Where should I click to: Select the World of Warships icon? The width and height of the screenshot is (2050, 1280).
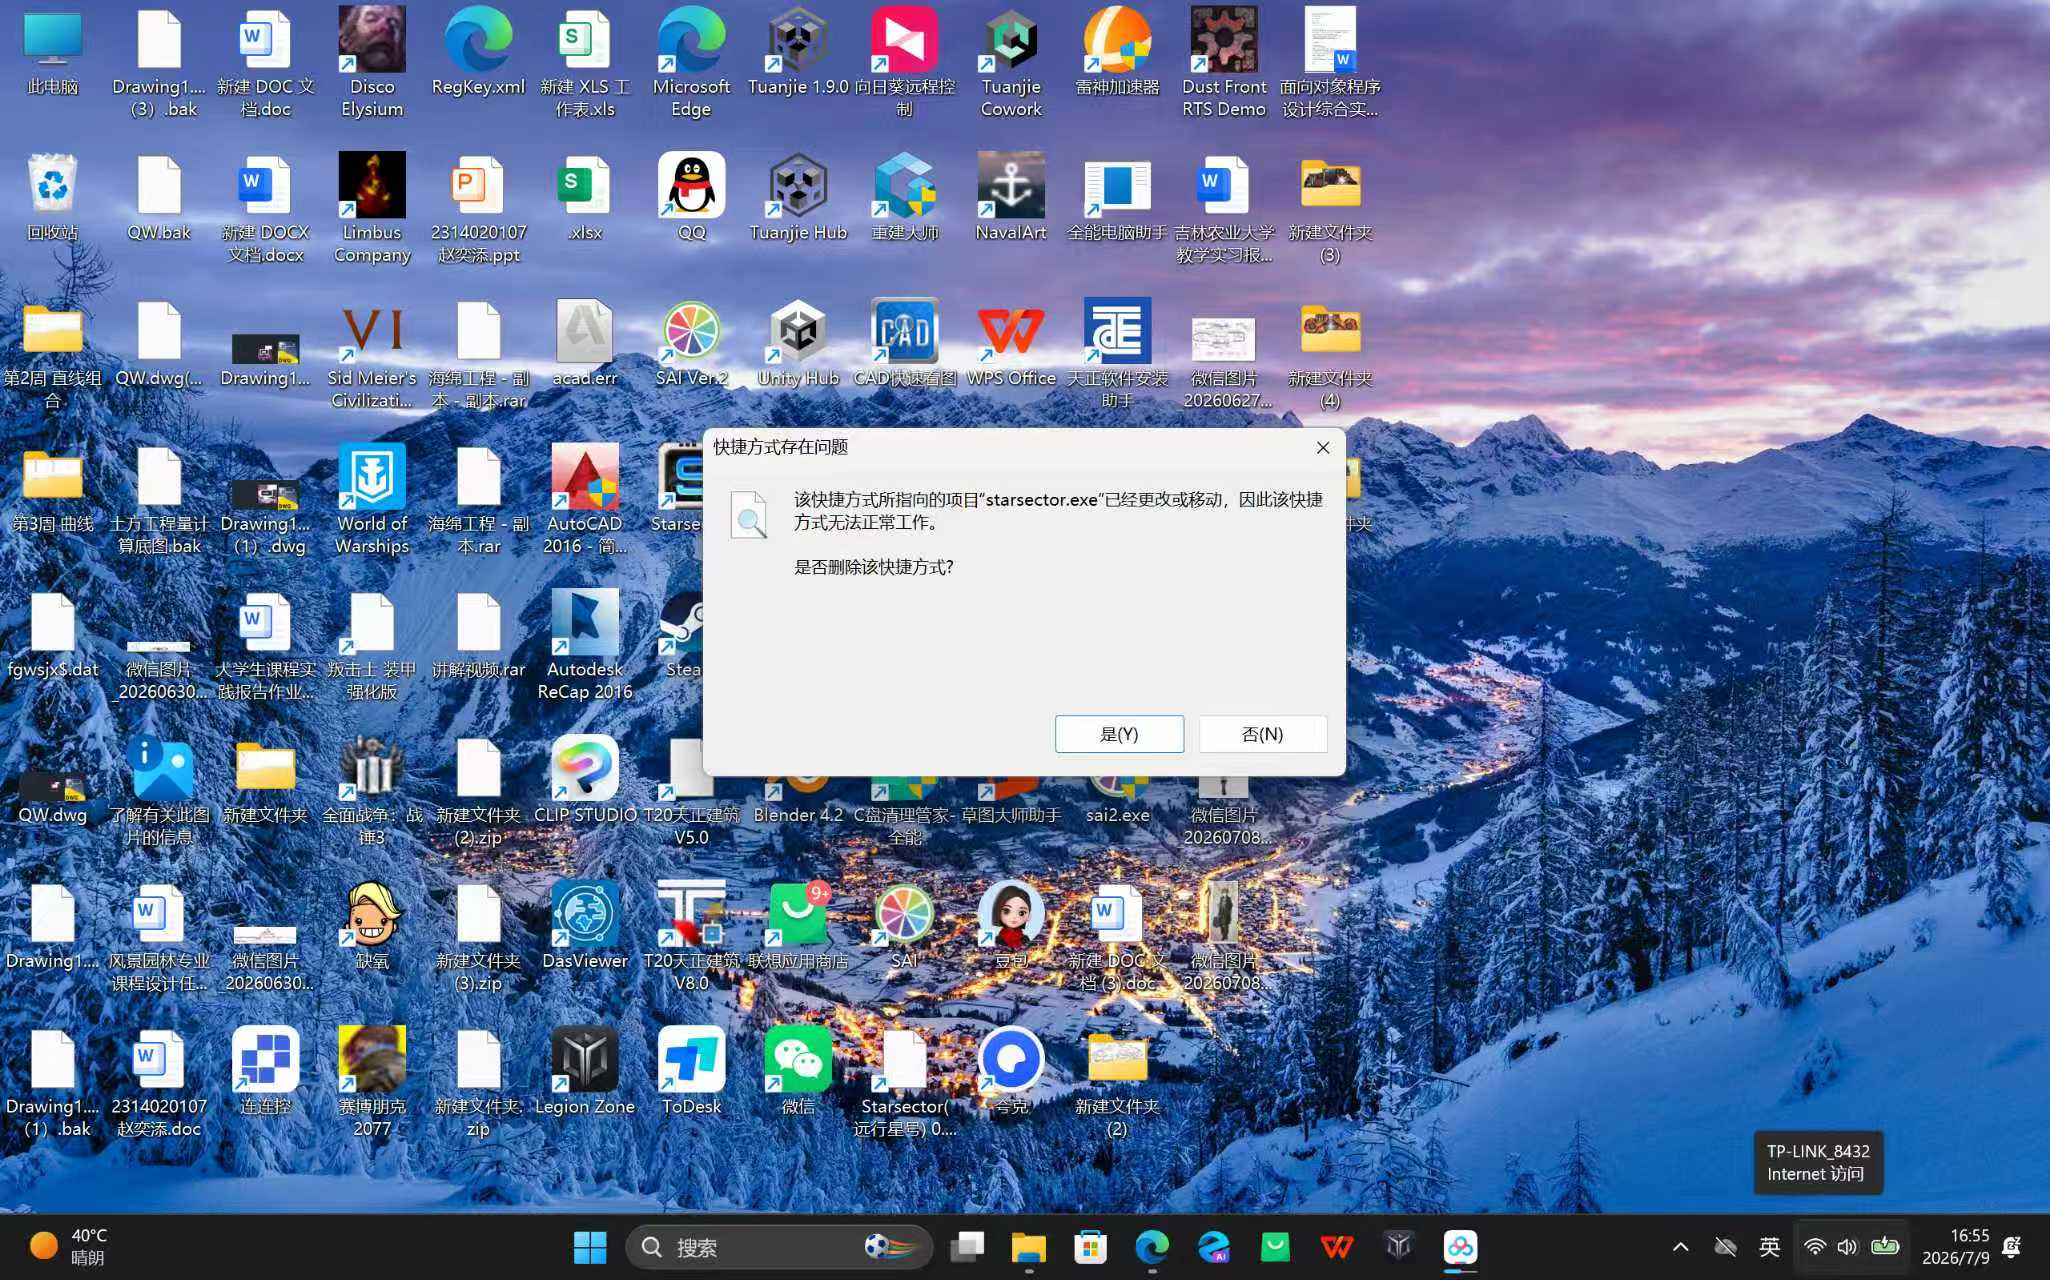click(x=372, y=500)
